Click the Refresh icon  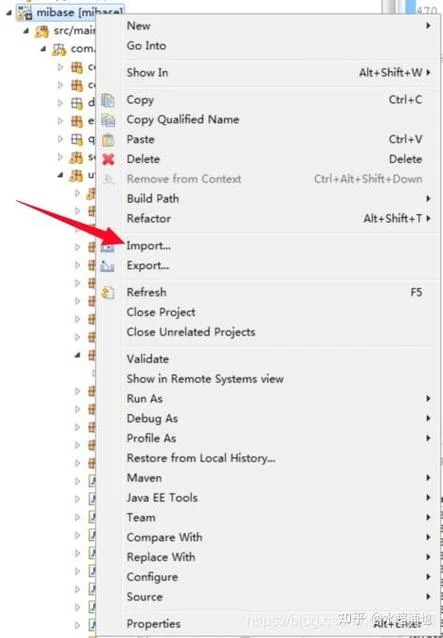tap(108, 293)
